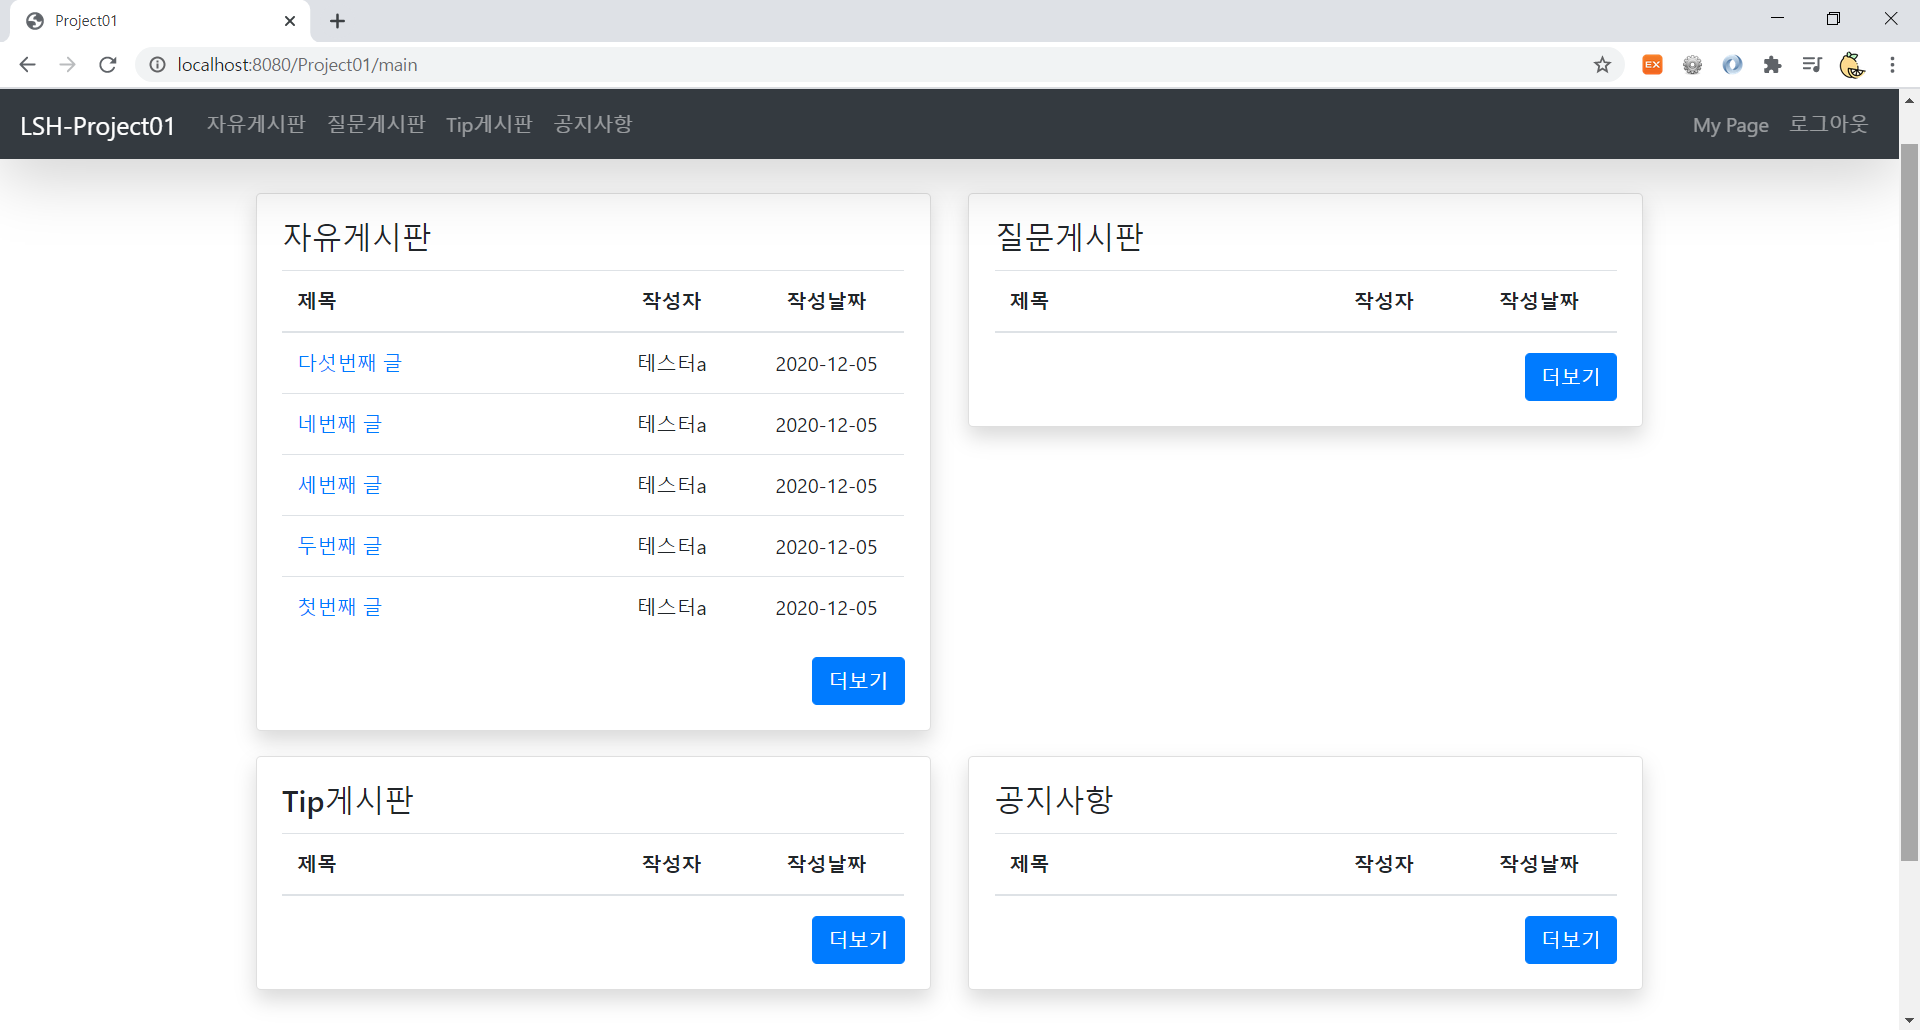
Task: Open the post 다섯번째 글
Action: pyautogui.click(x=349, y=363)
